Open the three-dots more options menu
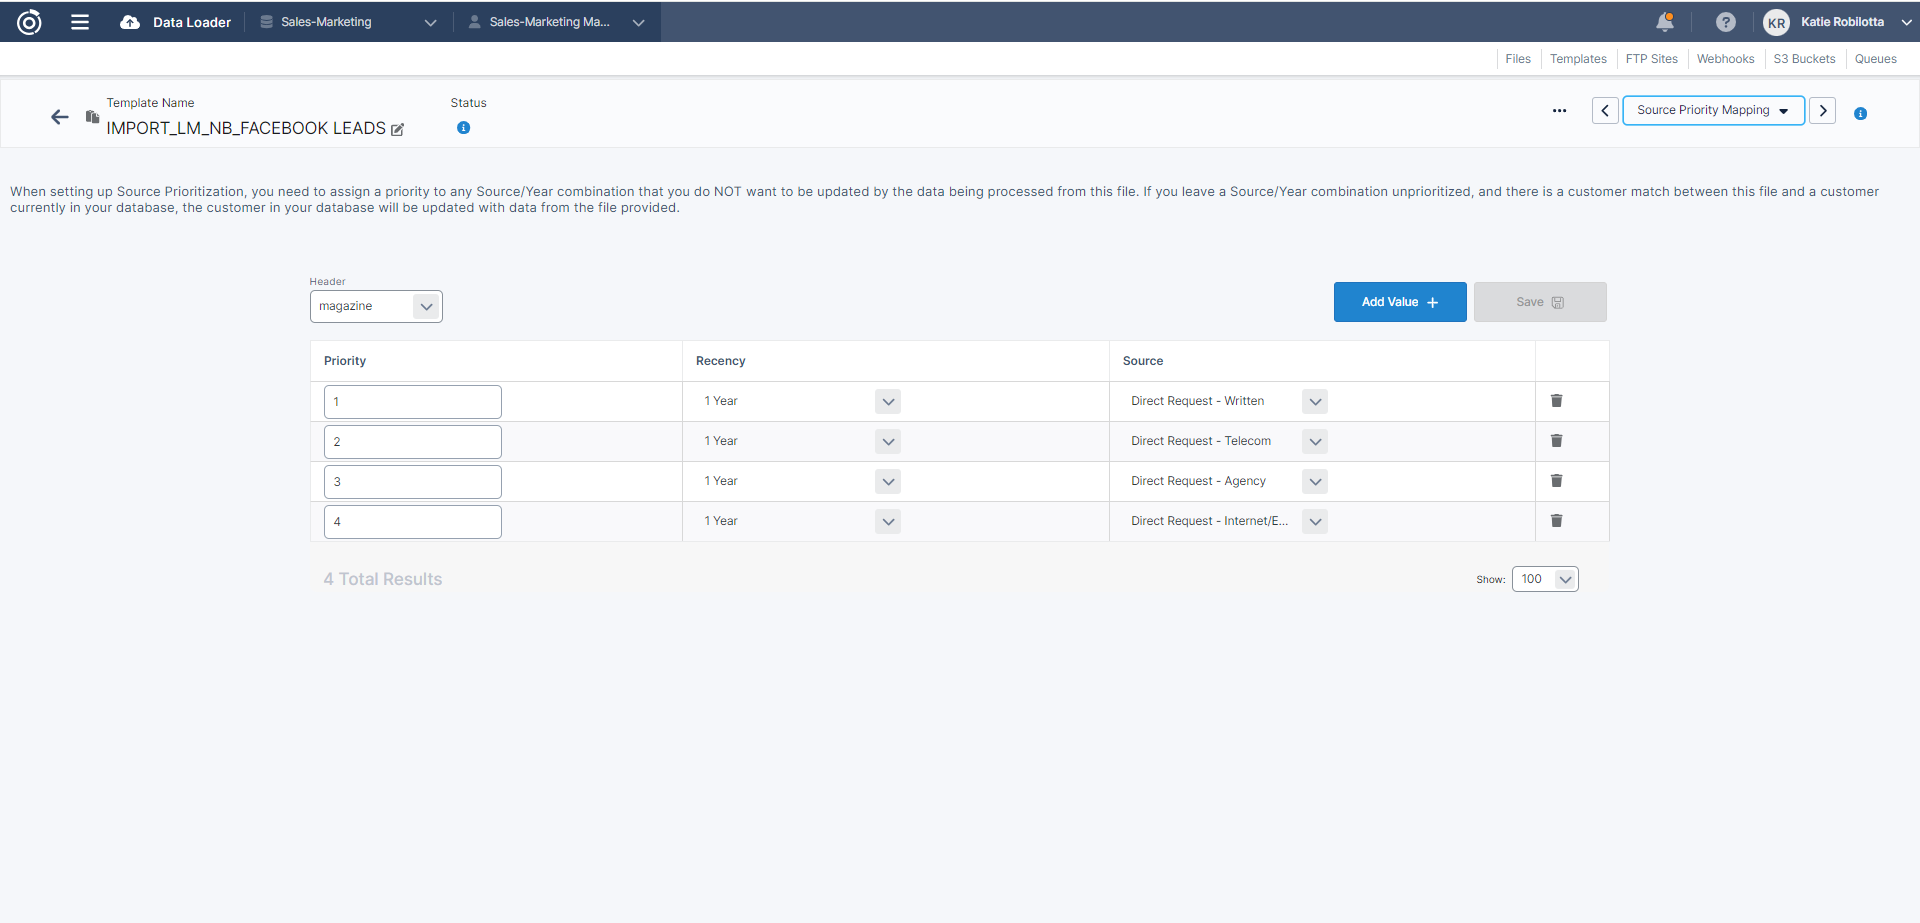Image resolution: width=1920 pixels, height=923 pixels. pyautogui.click(x=1559, y=111)
